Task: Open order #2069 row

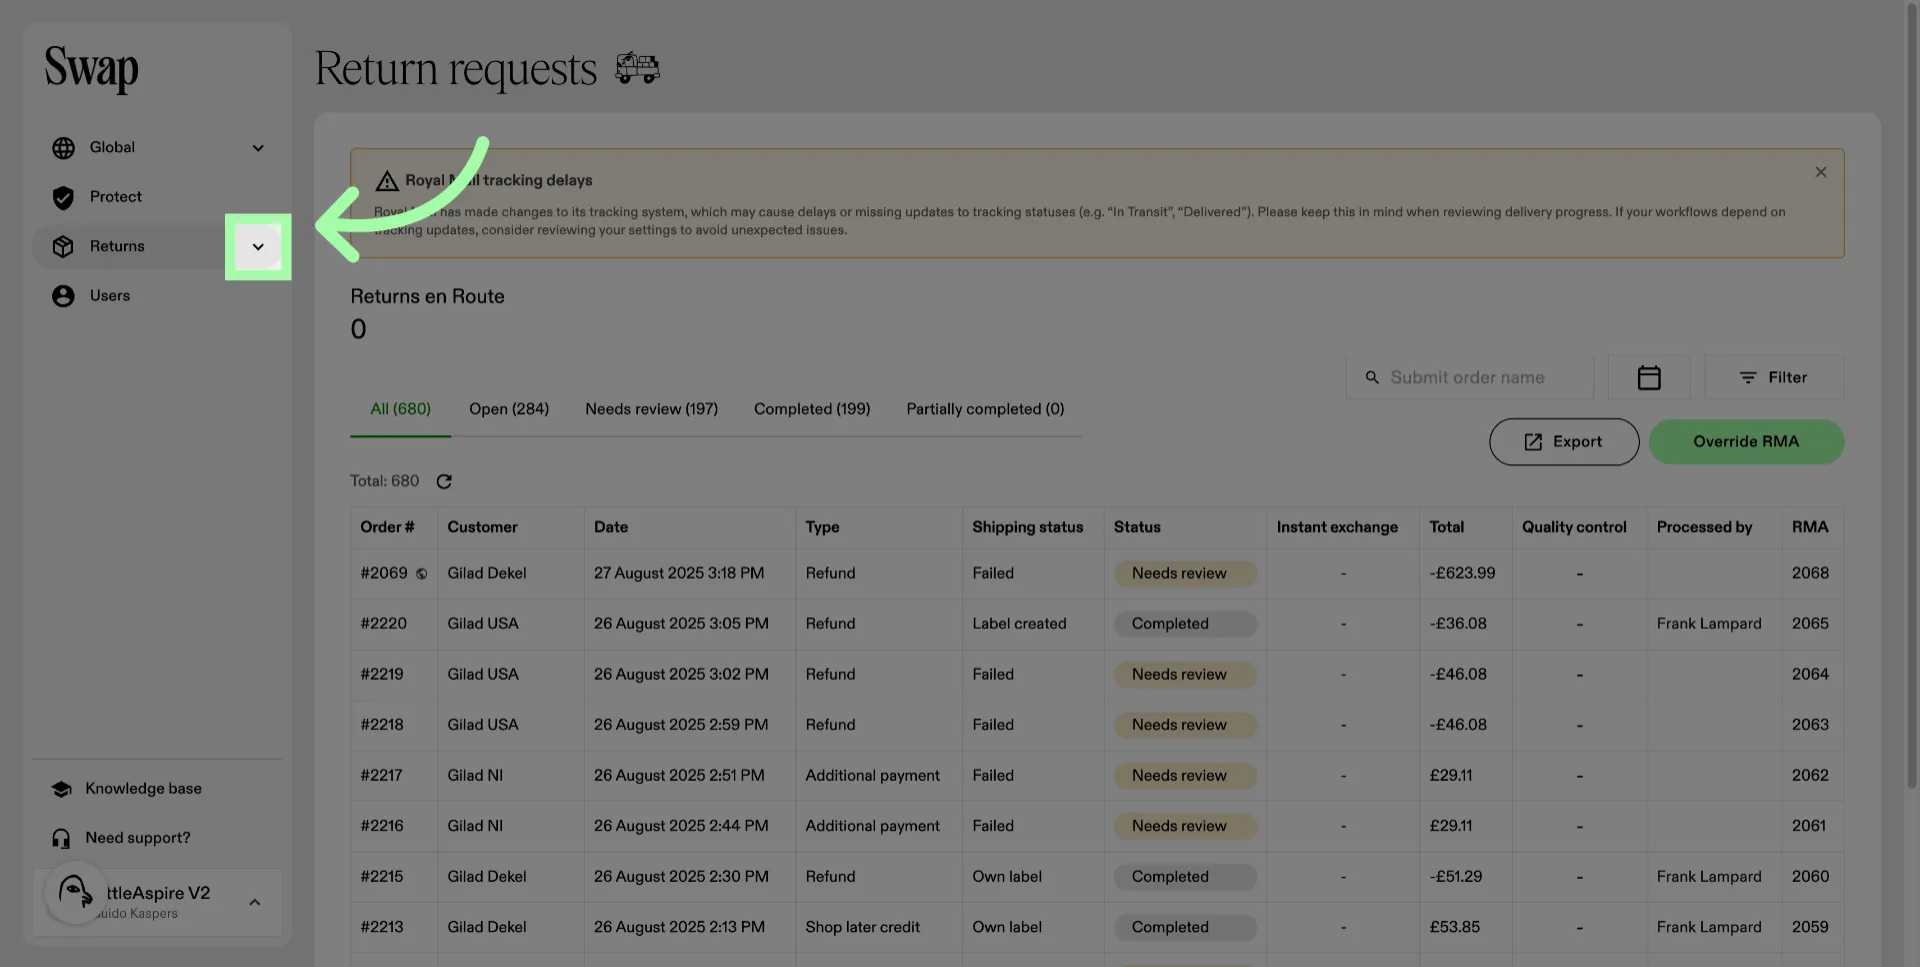Action: pos(1097,574)
